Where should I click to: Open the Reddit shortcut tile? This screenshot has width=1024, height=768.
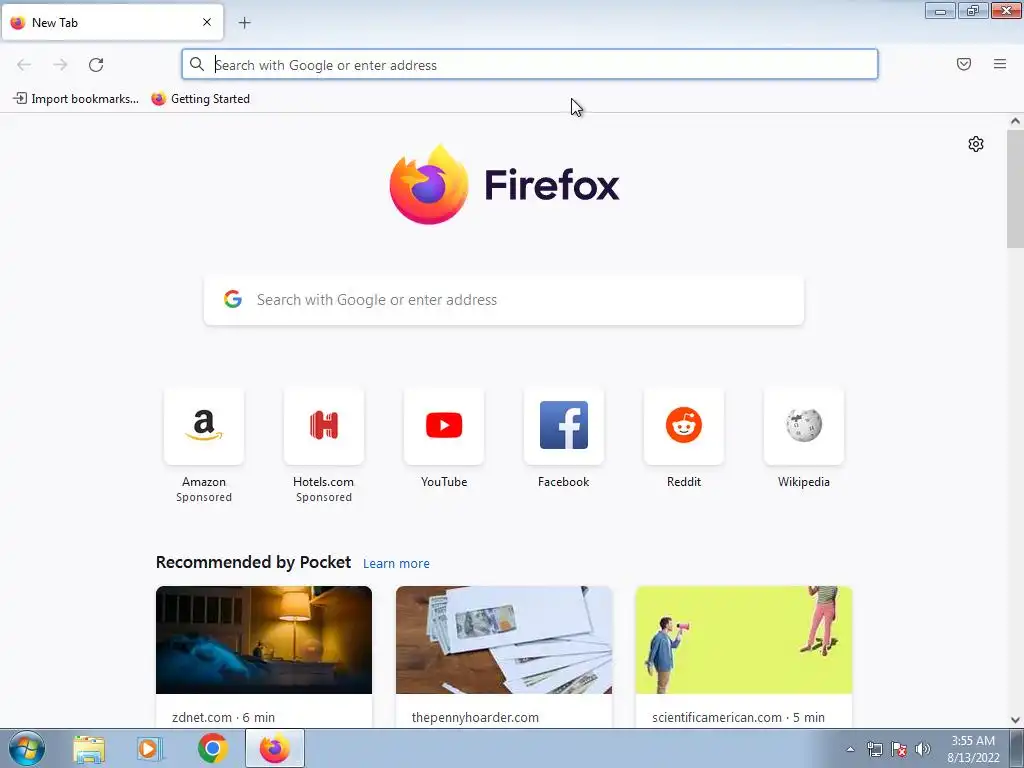tap(684, 426)
